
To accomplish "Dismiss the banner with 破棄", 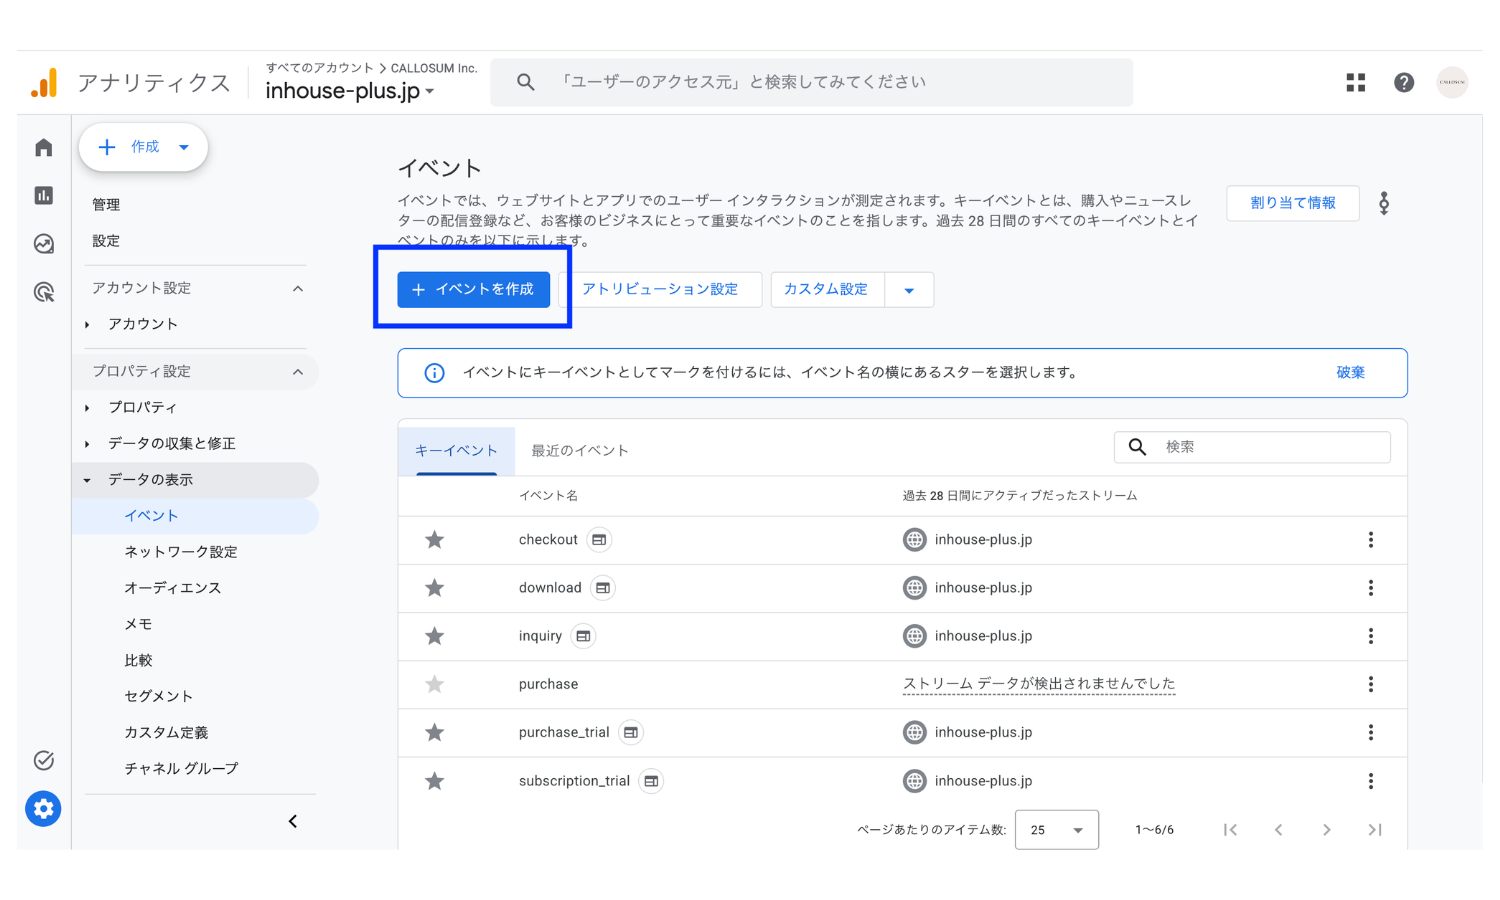I will click(1351, 373).
